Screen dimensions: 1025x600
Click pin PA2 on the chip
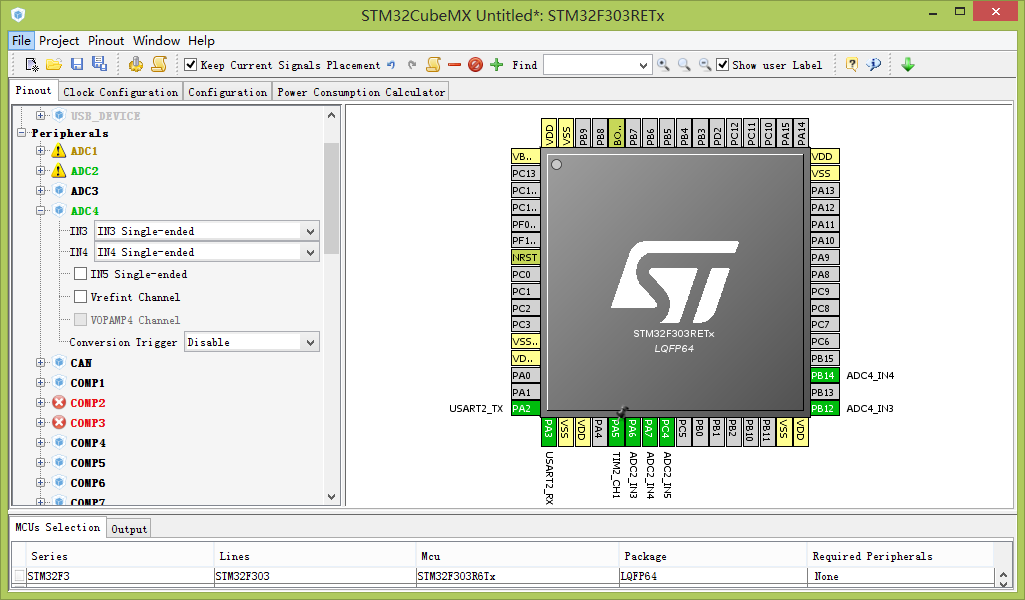point(526,408)
